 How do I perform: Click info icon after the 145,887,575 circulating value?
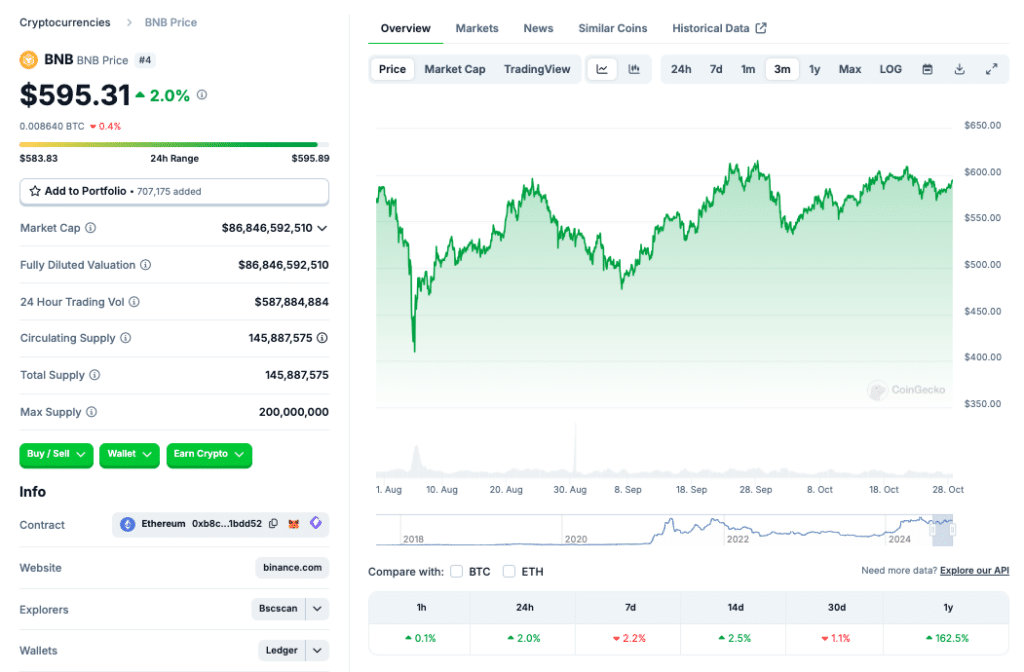[322, 338]
